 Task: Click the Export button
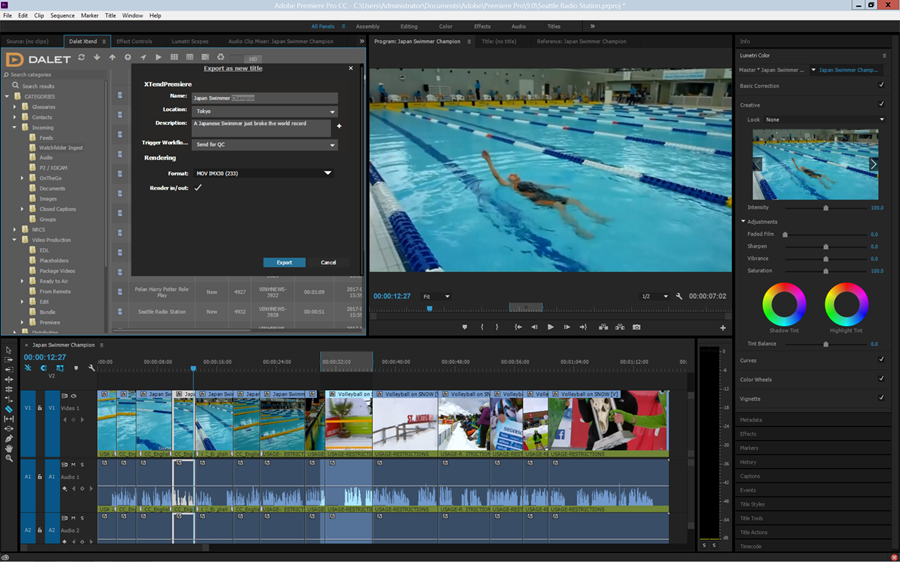click(284, 262)
